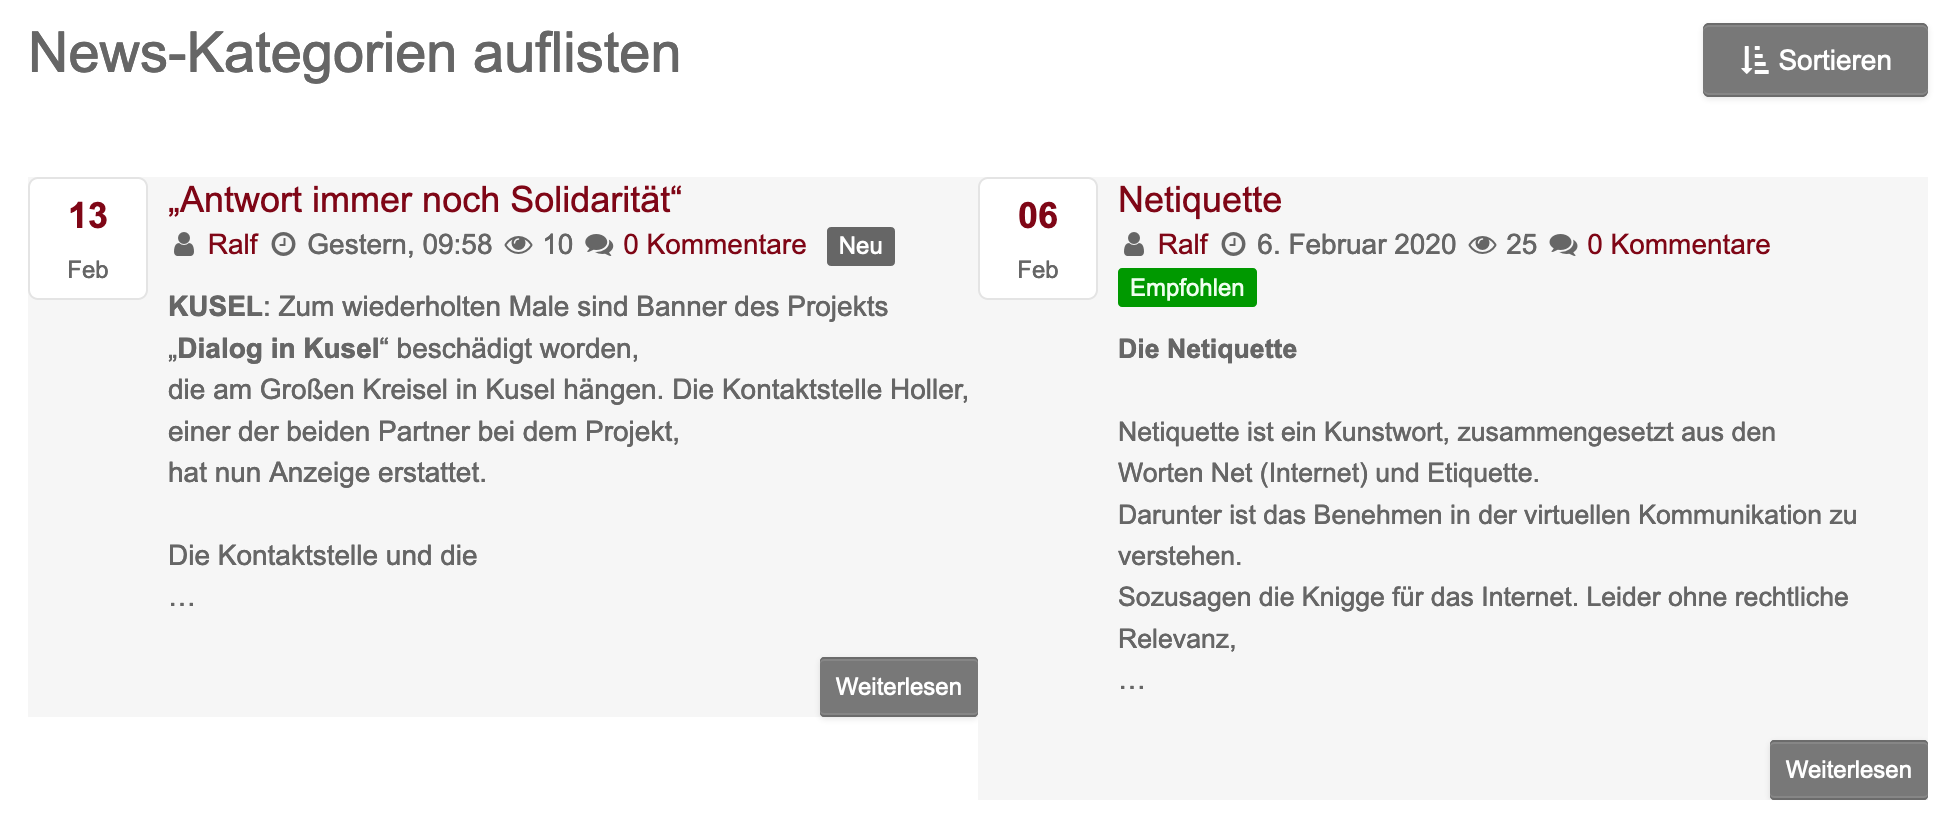Click the Sortieren button
Viewport: 1960px width, 834px height.
coord(1814,60)
